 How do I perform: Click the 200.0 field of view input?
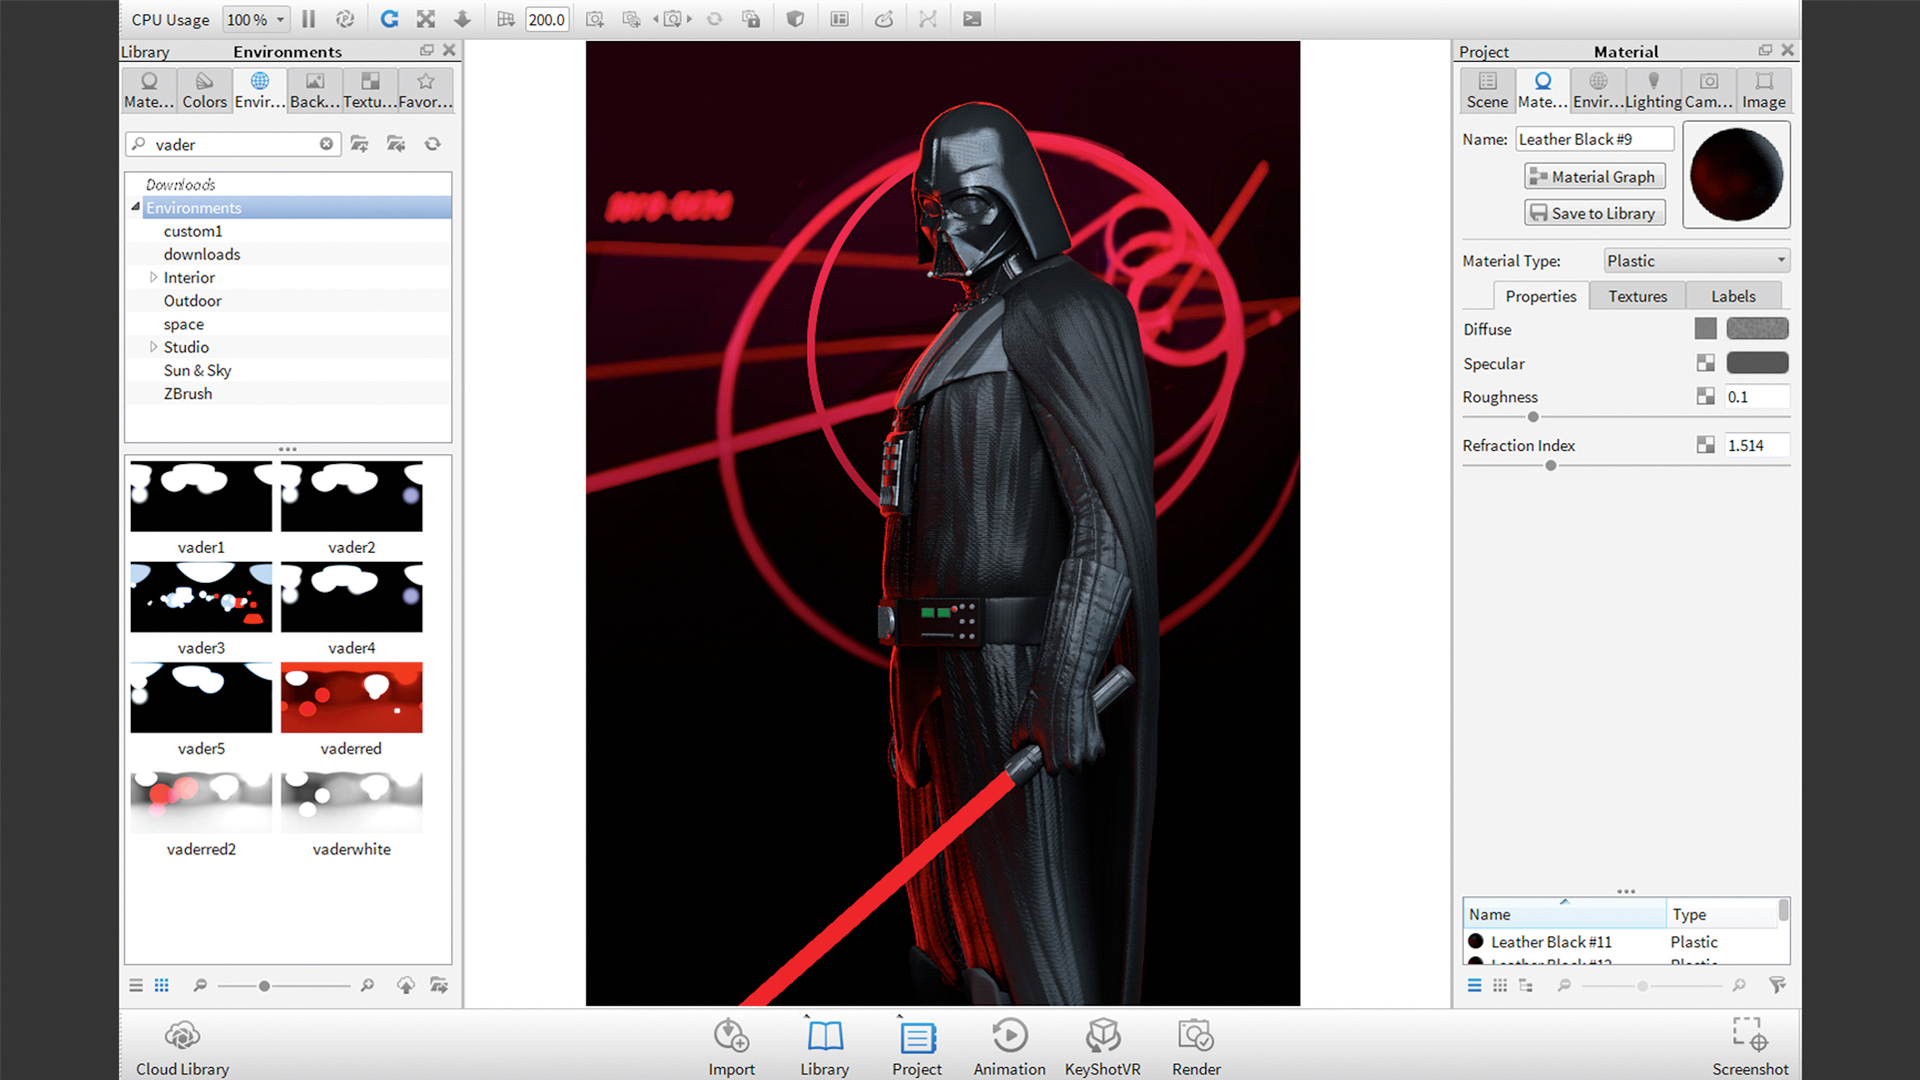coord(547,19)
